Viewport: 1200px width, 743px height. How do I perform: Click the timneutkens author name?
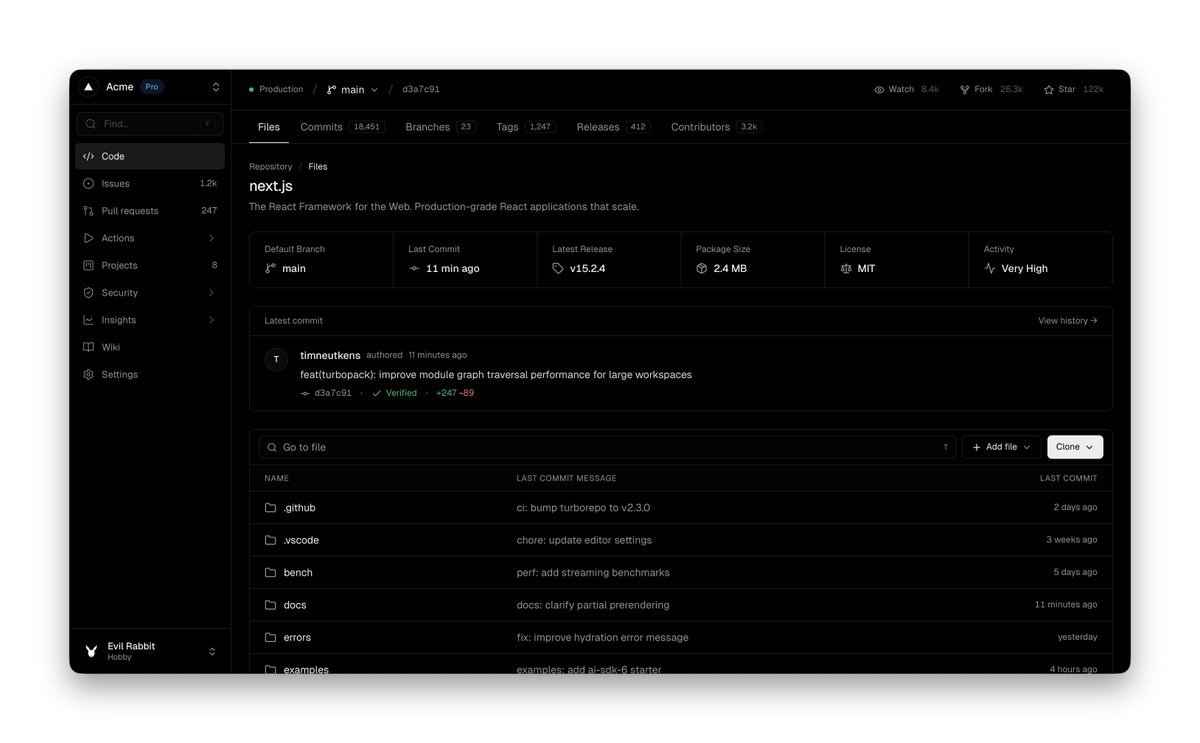click(x=330, y=355)
